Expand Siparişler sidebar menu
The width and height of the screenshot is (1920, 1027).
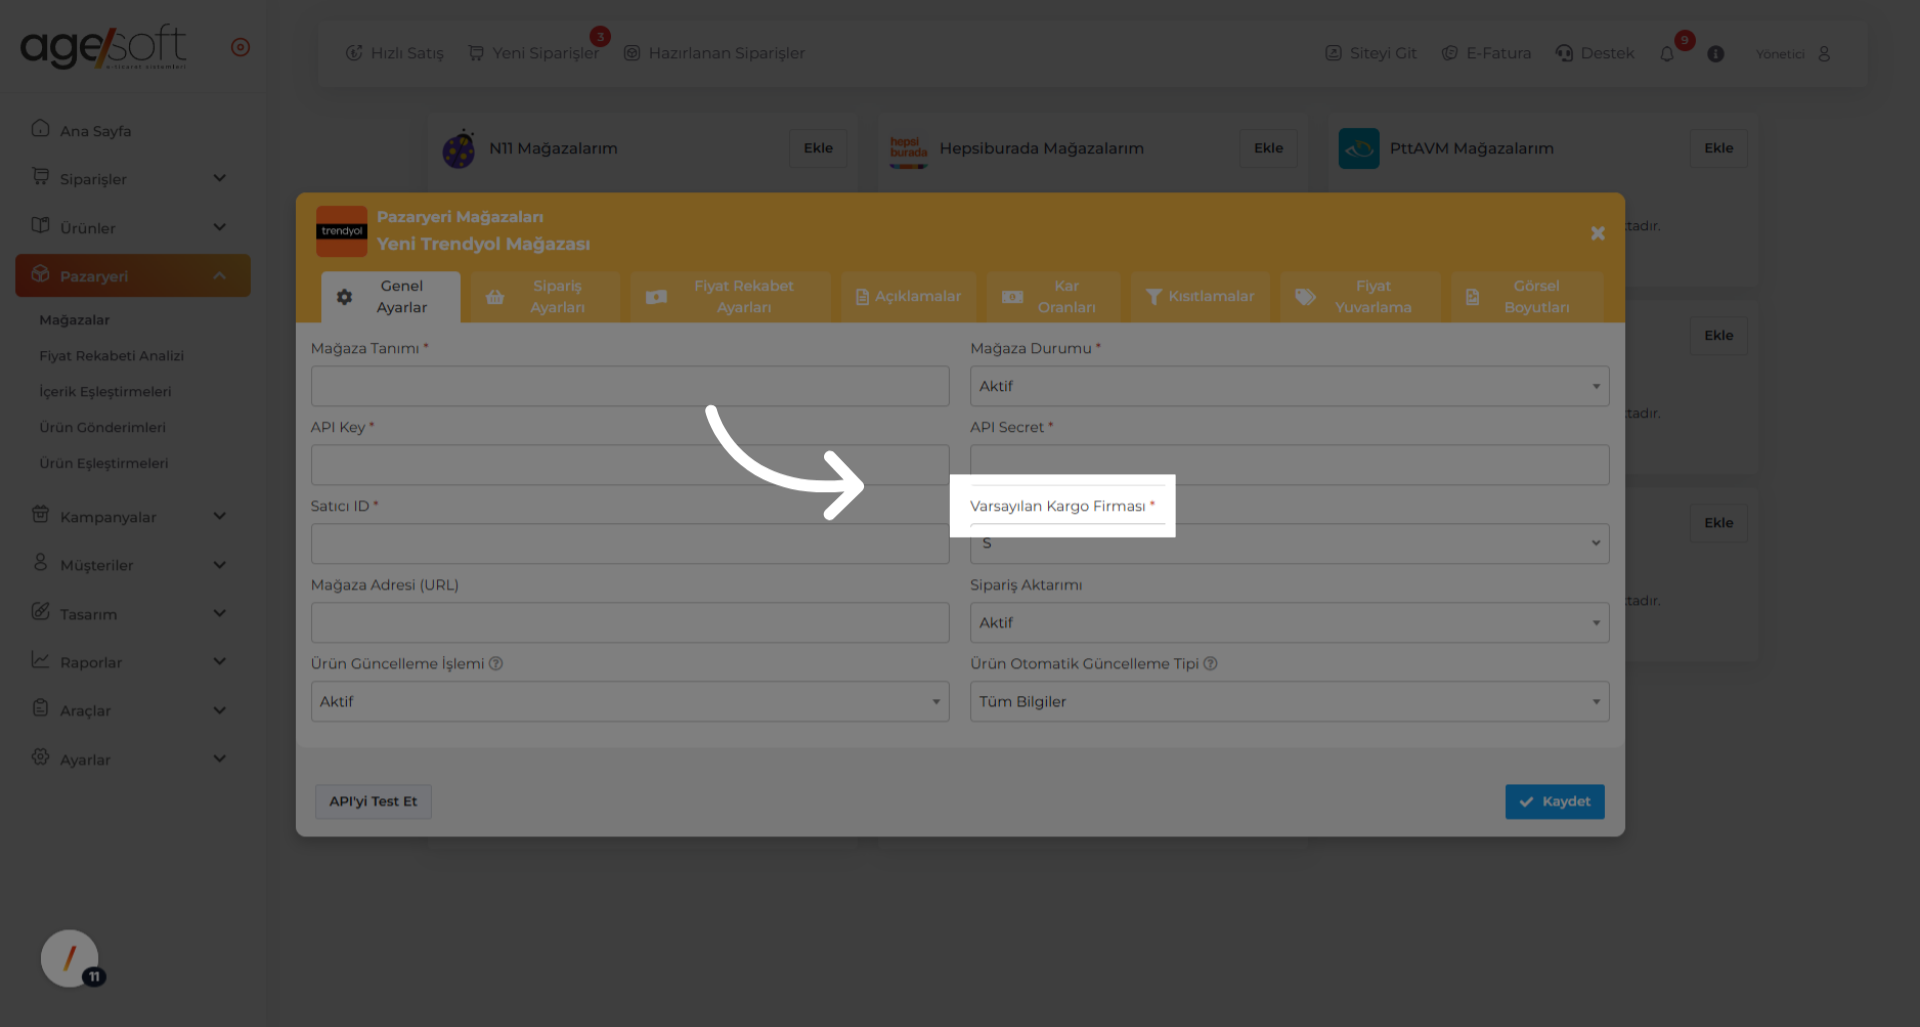(132, 178)
